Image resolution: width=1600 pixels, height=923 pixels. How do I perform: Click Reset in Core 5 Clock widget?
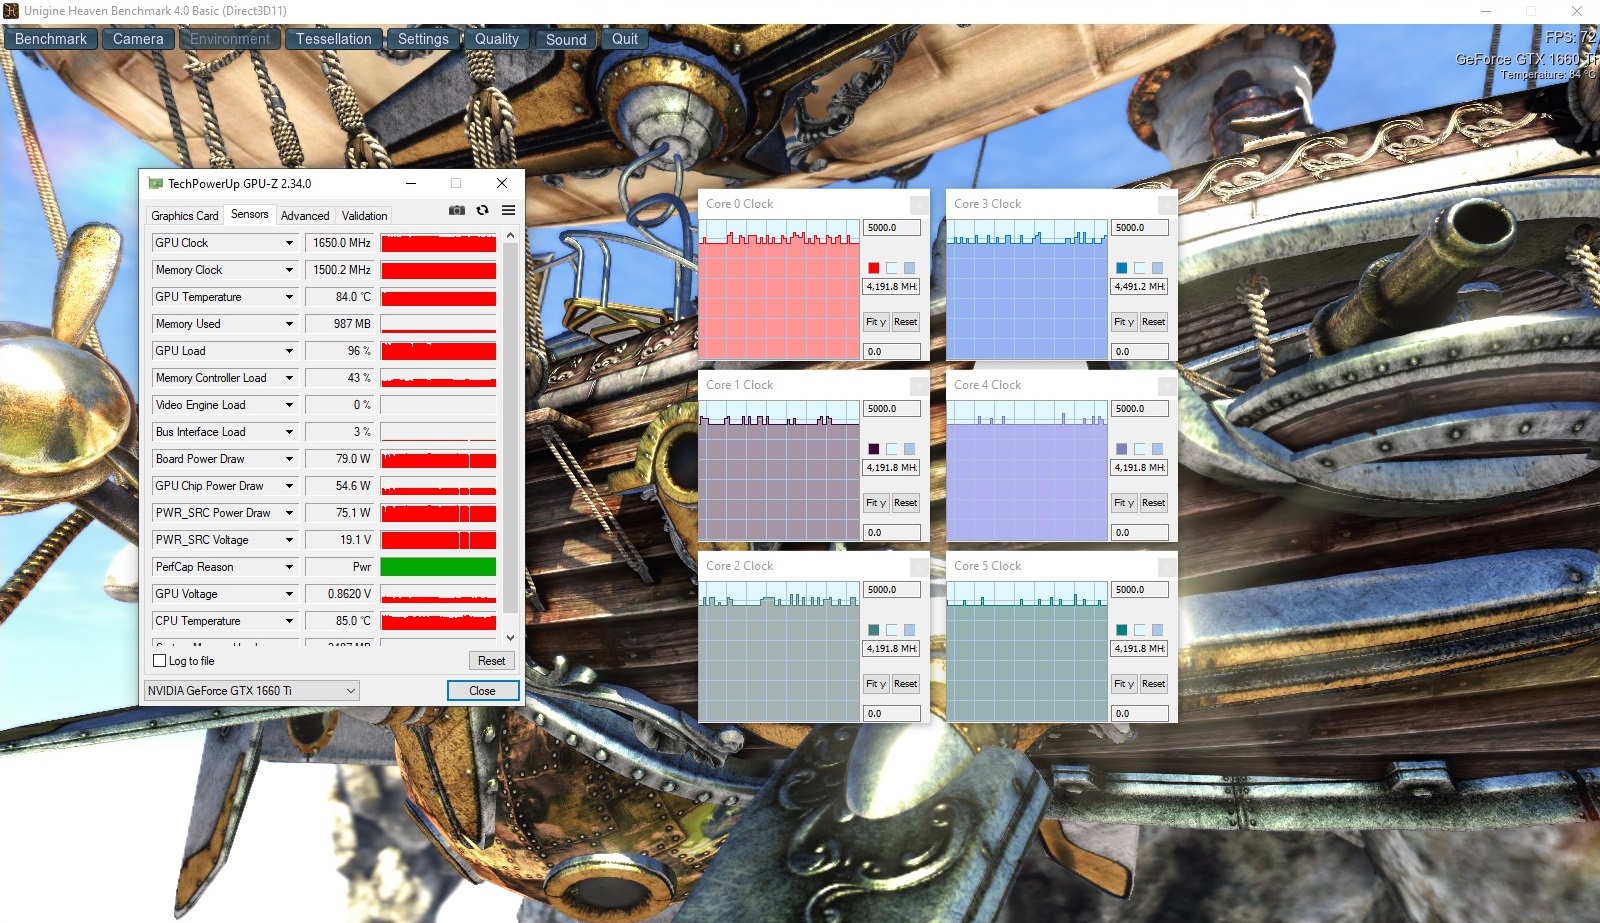(x=1153, y=684)
